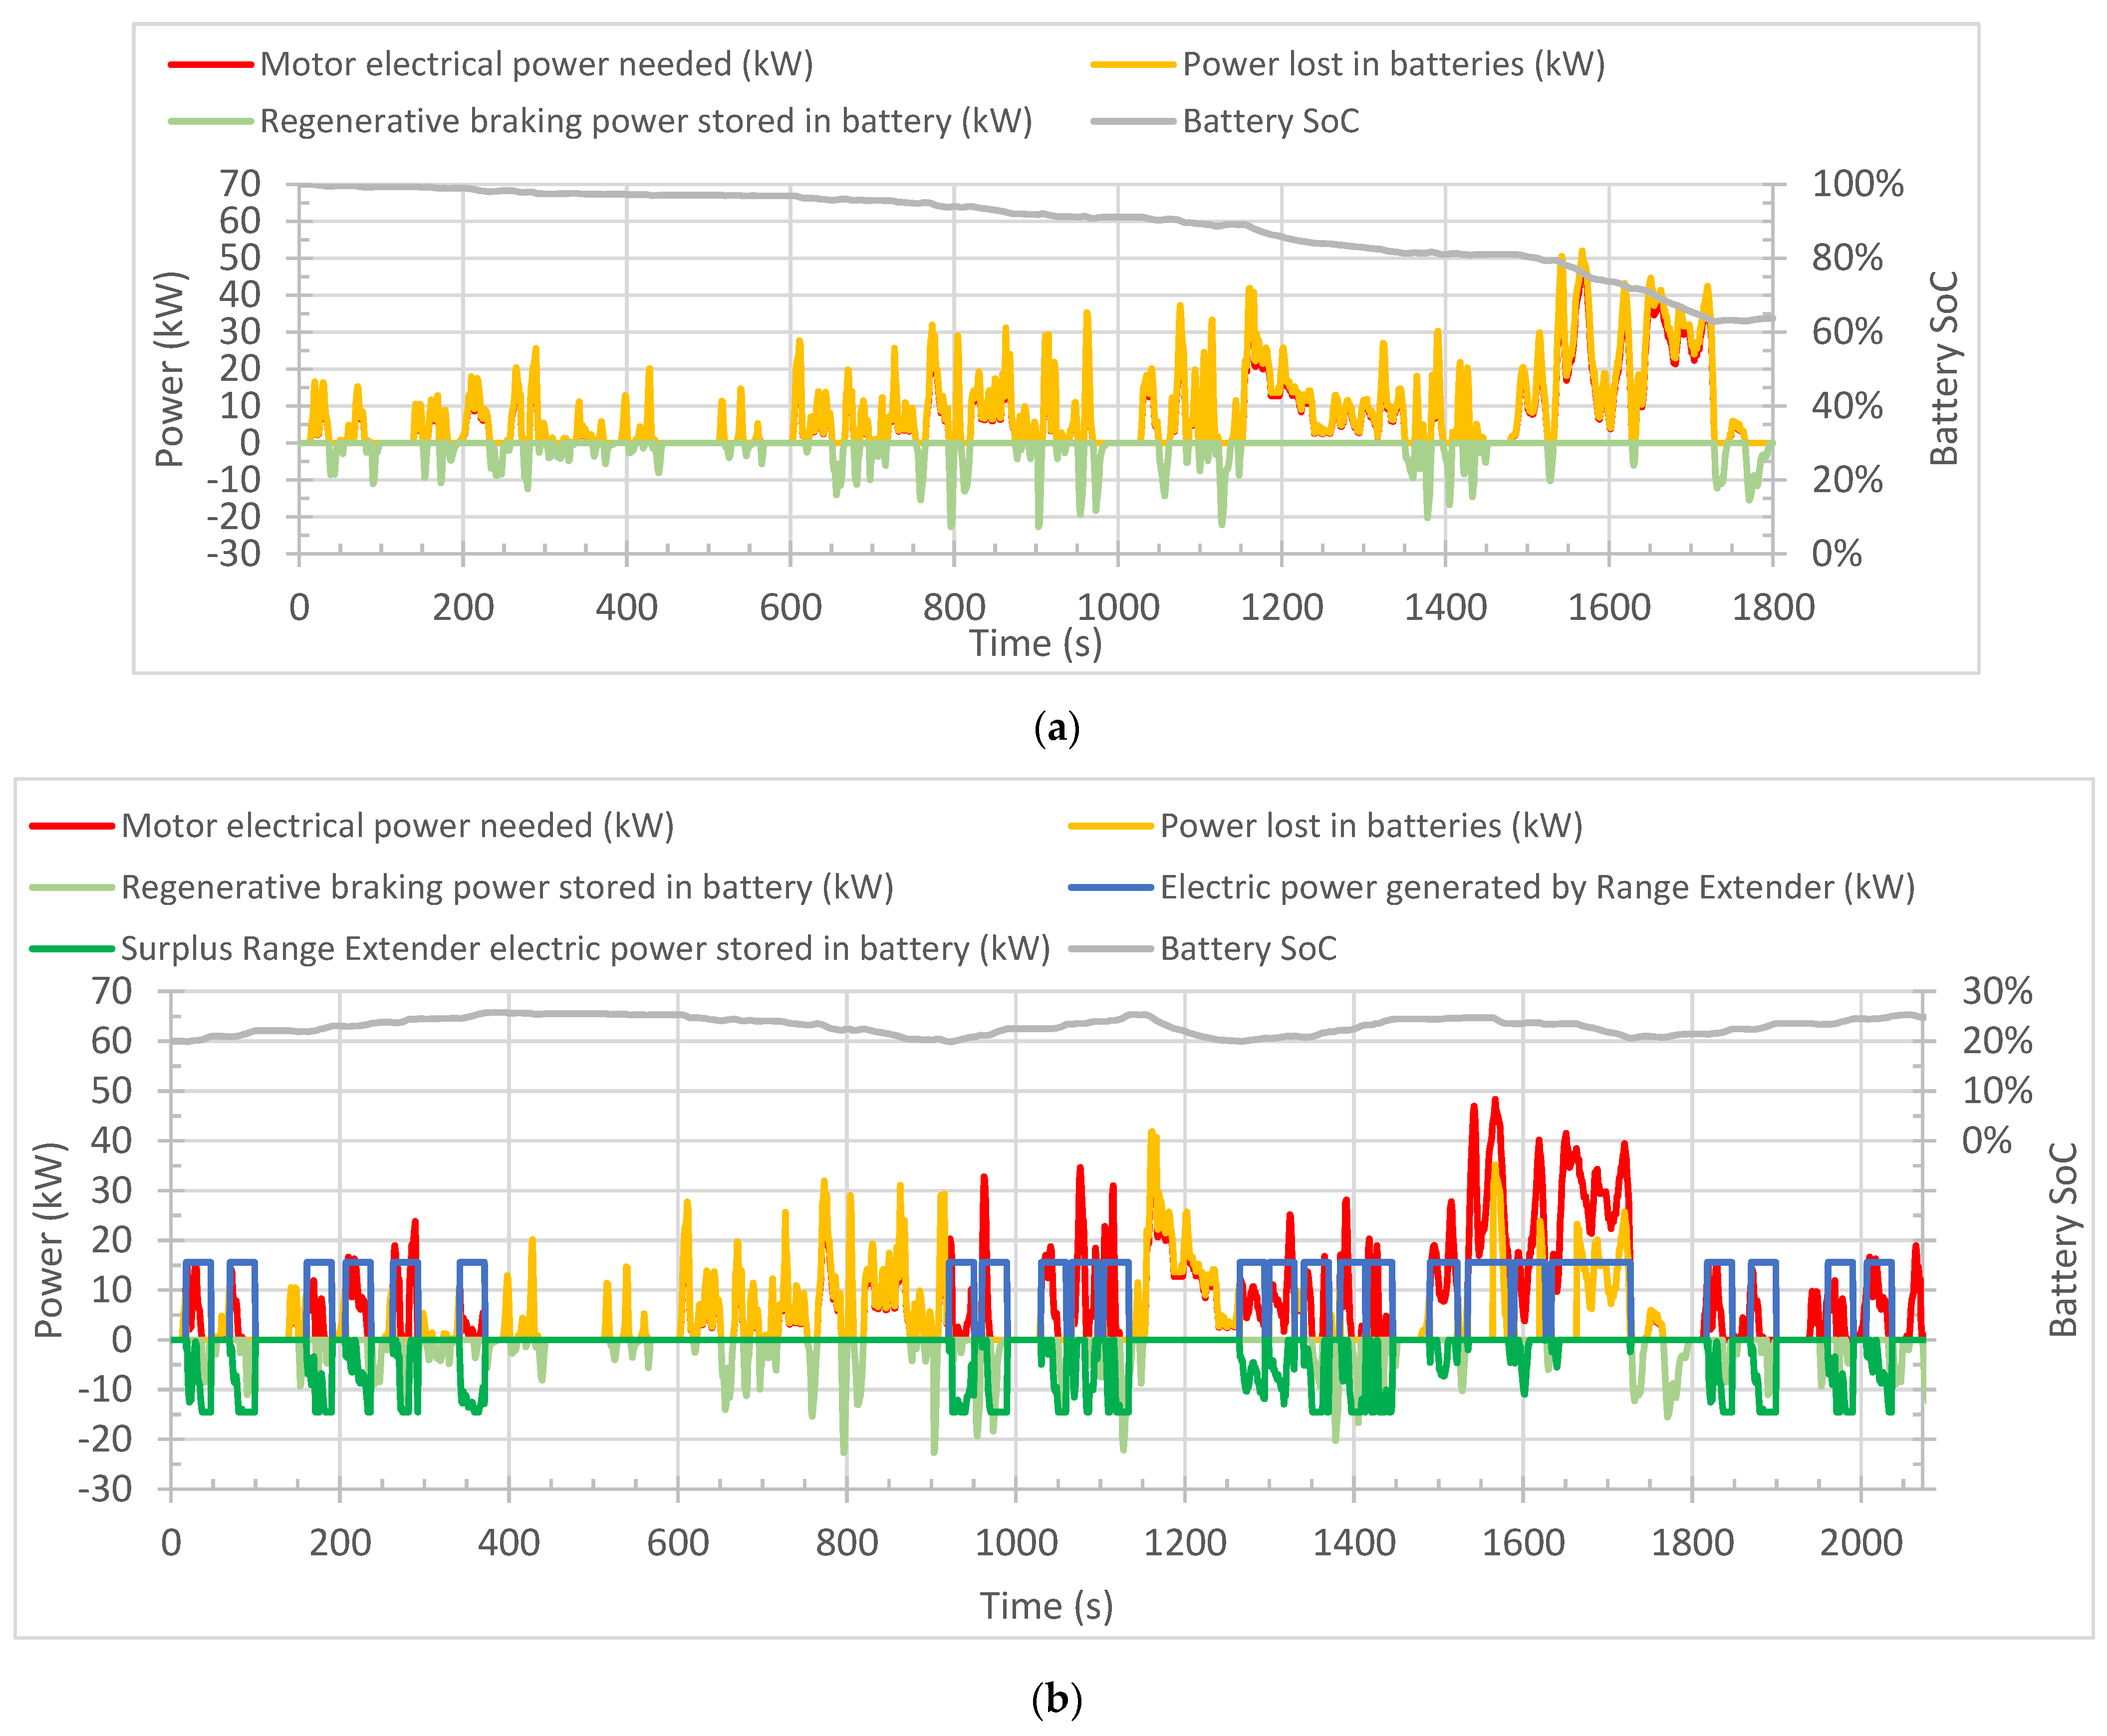
Task: Click gray Battery SoC legend swatch in chart (a)
Action: [1132, 121]
